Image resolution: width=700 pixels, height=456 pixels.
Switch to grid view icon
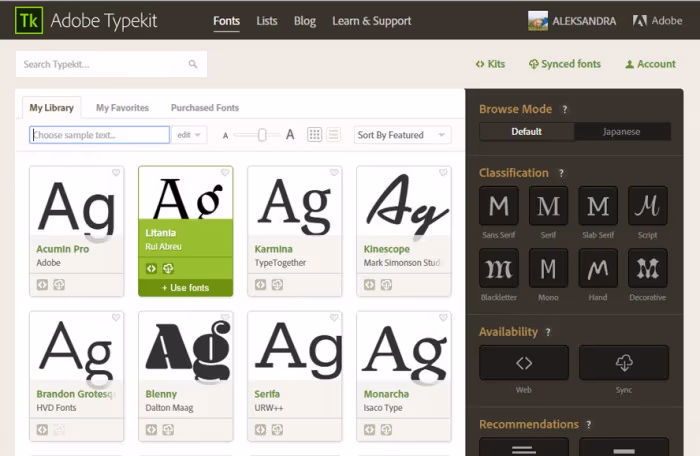314,134
